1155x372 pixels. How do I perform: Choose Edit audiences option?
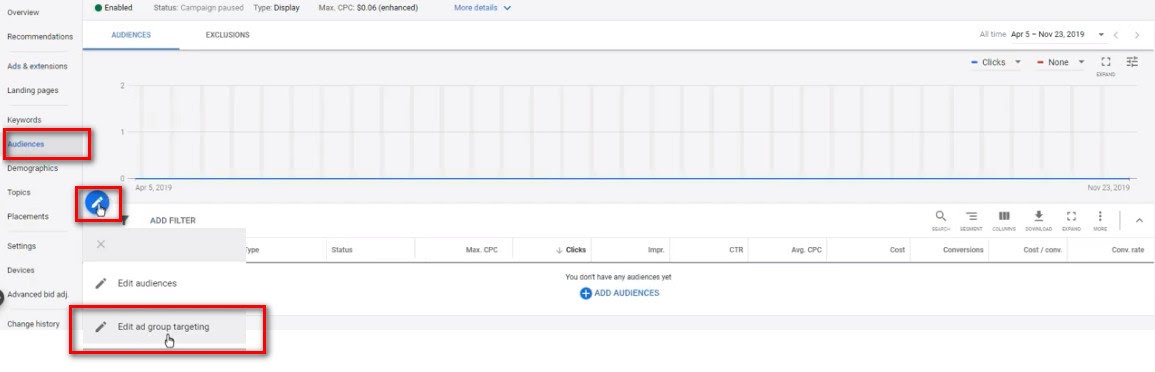[164, 283]
